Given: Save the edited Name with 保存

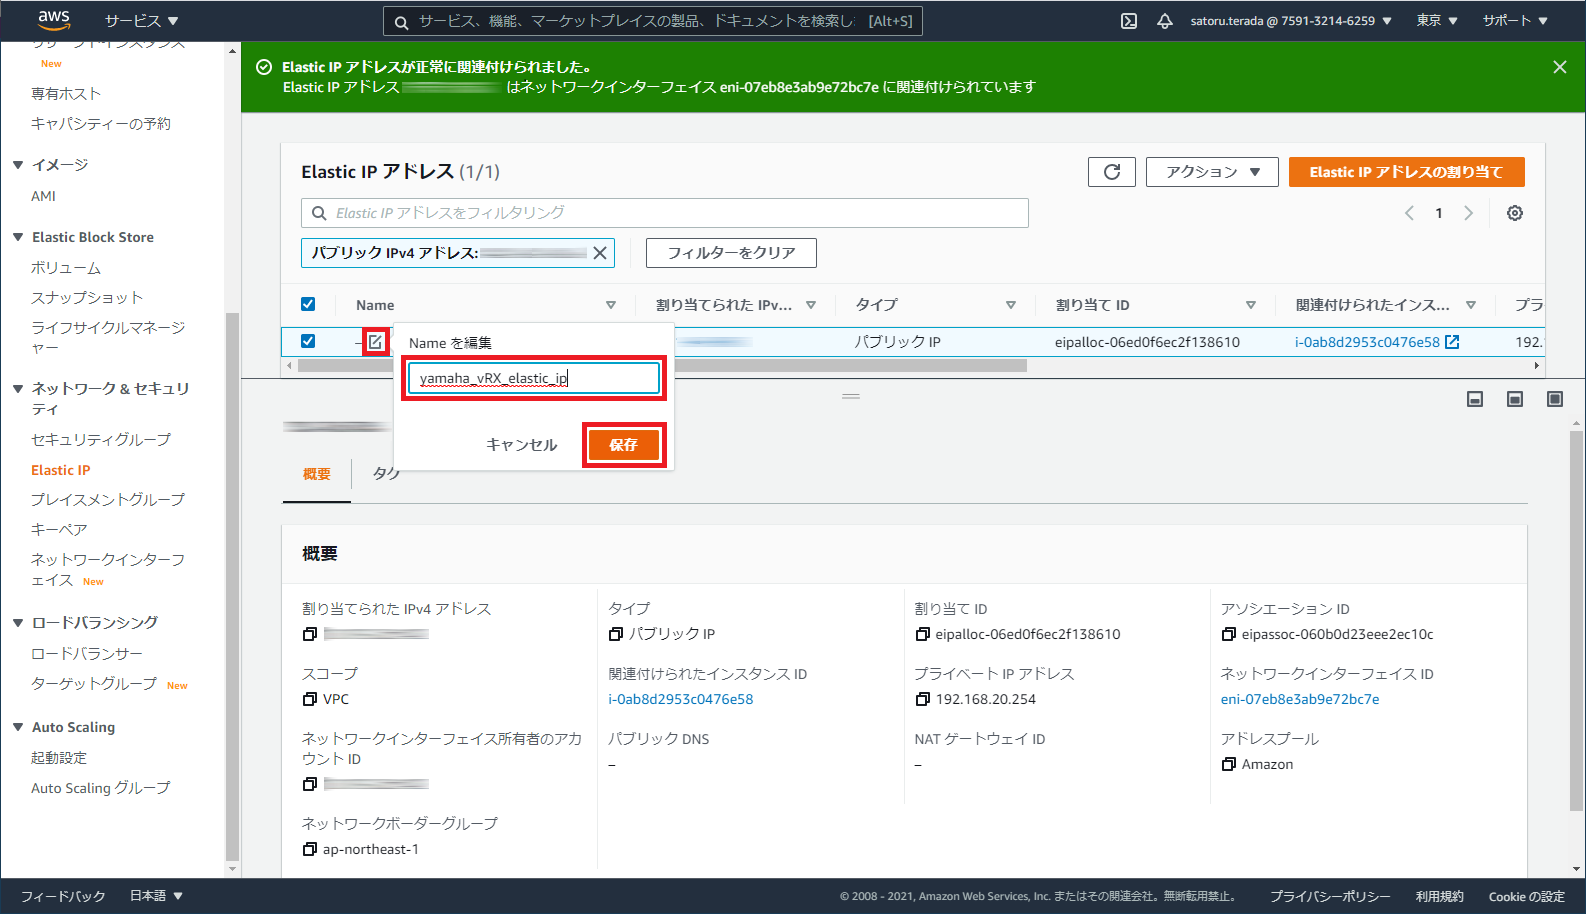Looking at the screenshot, I should point(623,445).
